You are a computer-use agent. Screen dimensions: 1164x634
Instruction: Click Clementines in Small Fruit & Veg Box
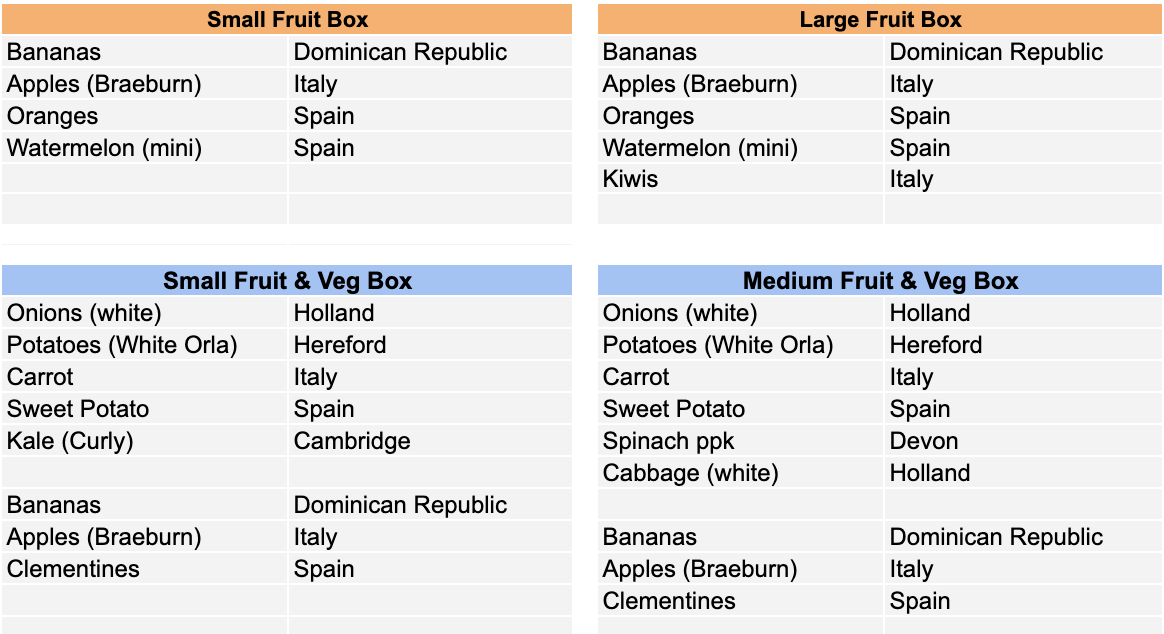click(145, 569)
